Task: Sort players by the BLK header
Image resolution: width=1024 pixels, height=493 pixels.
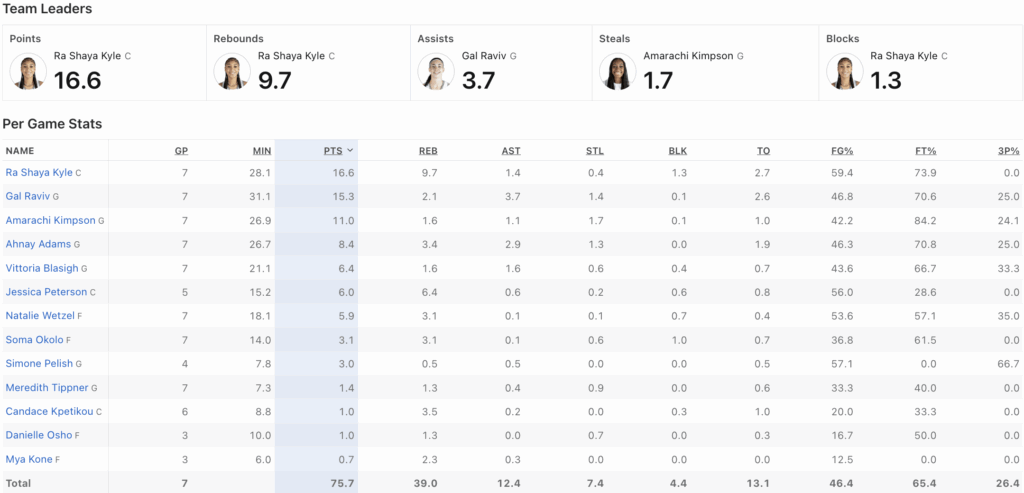Action: (x=677, y=151)
